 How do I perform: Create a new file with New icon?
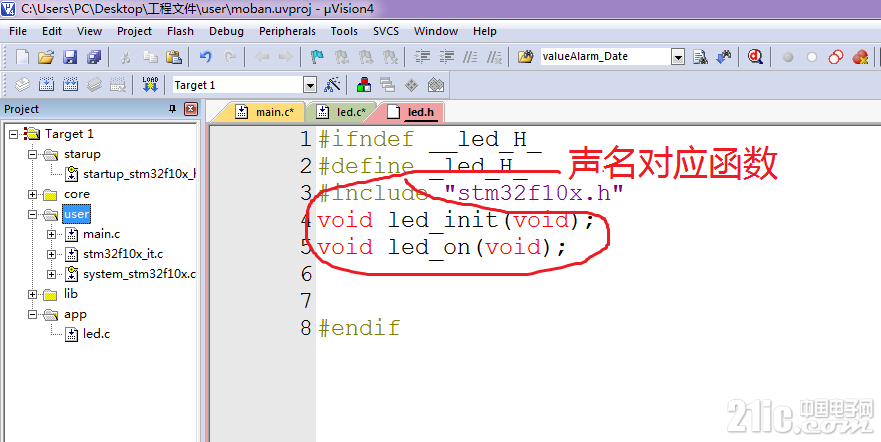click(x=22, y=57)
